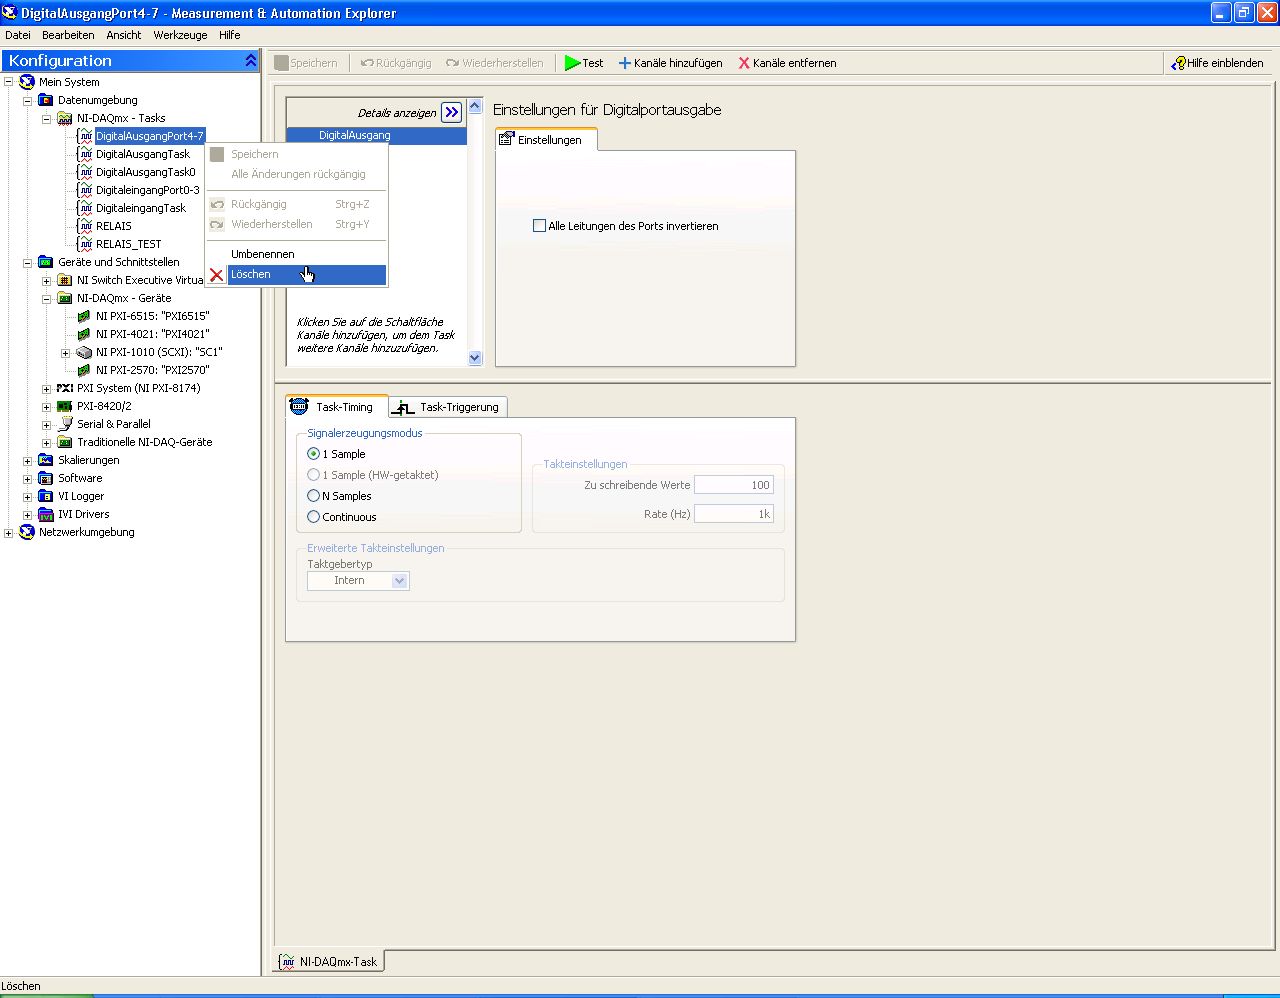The height and width of the screenshot is (998, 1280).
Task: Click the Serial & Parallel icon
Action: 65,424
